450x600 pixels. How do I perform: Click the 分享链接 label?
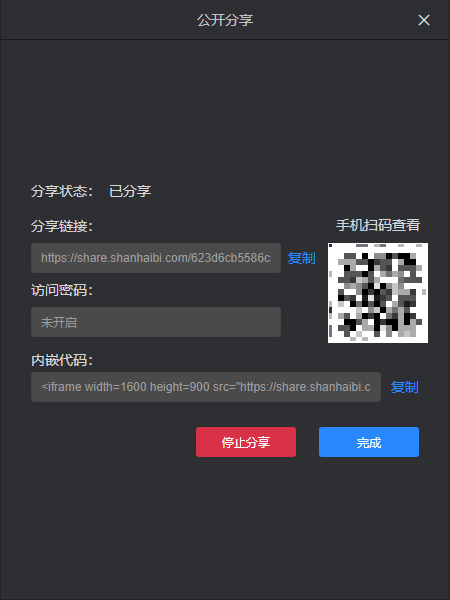pos(62,226)
